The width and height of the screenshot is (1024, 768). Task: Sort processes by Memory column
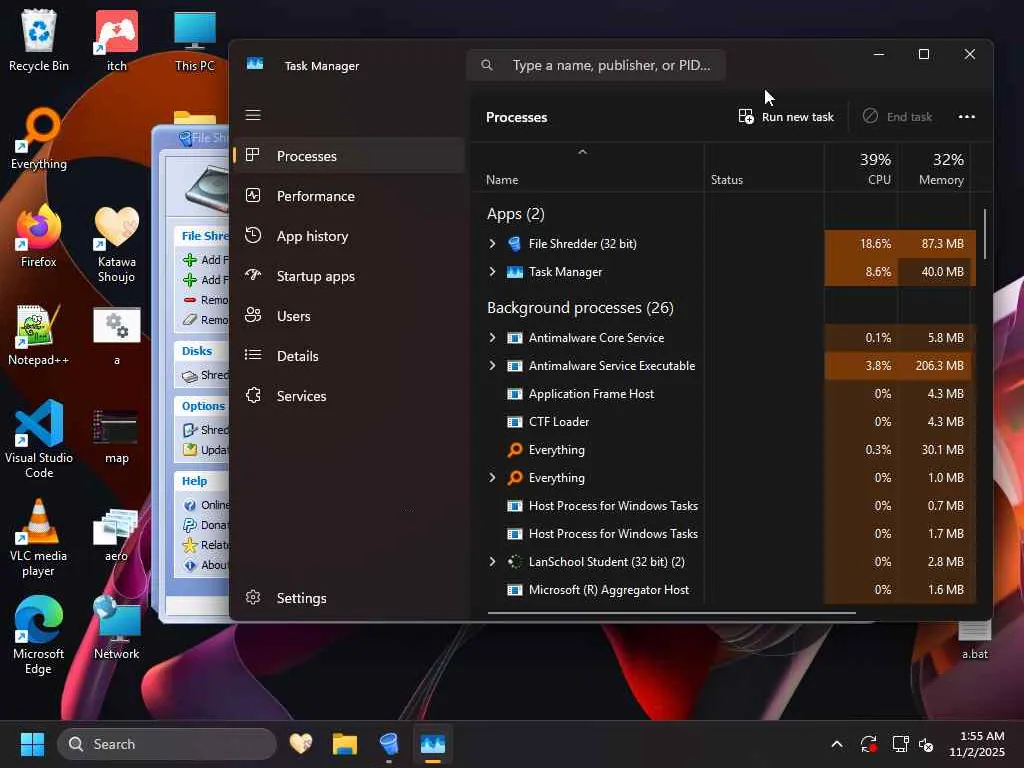point(935,168)
